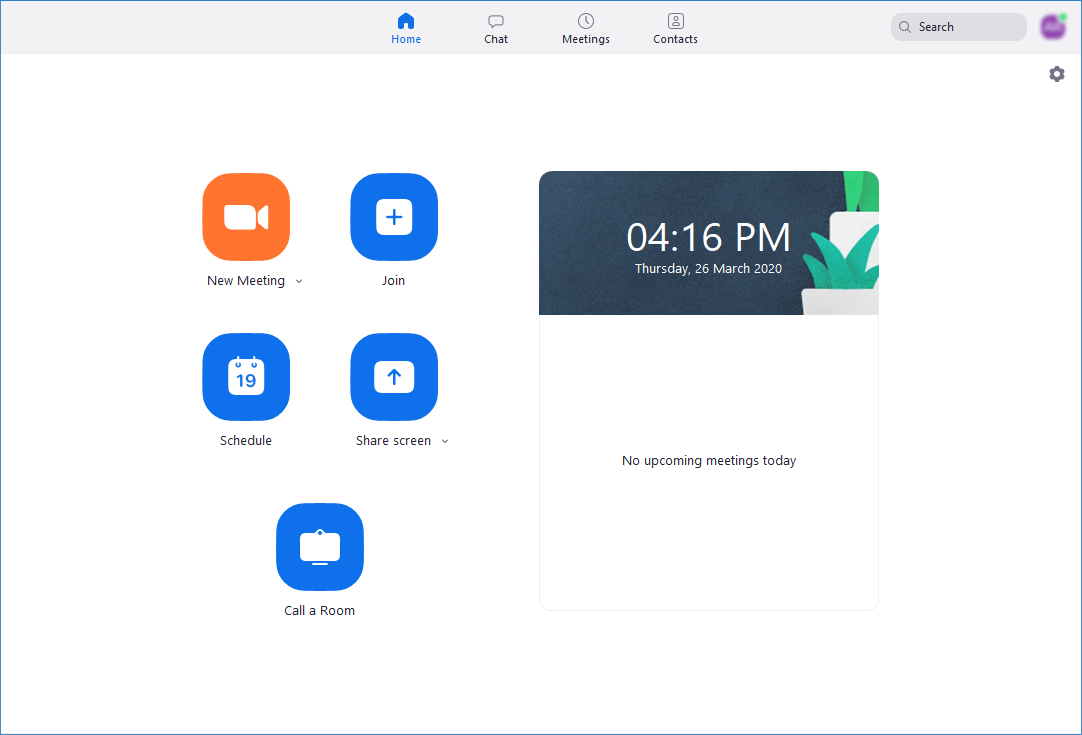Click the Share screen label

(393, 440)
